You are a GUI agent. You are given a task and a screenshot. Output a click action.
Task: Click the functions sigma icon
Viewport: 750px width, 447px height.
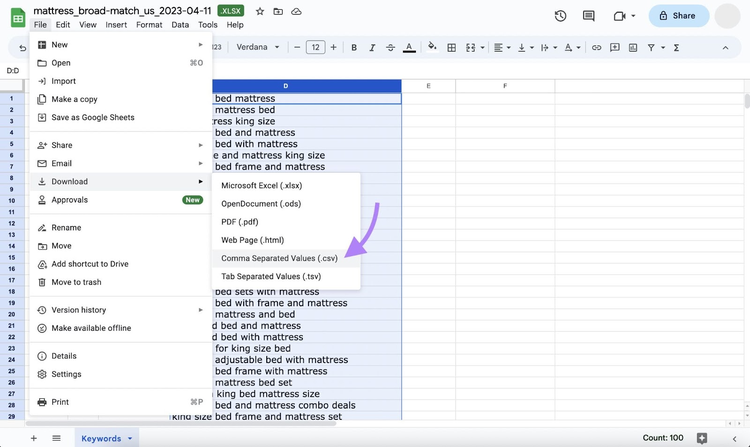pos(676,47)
